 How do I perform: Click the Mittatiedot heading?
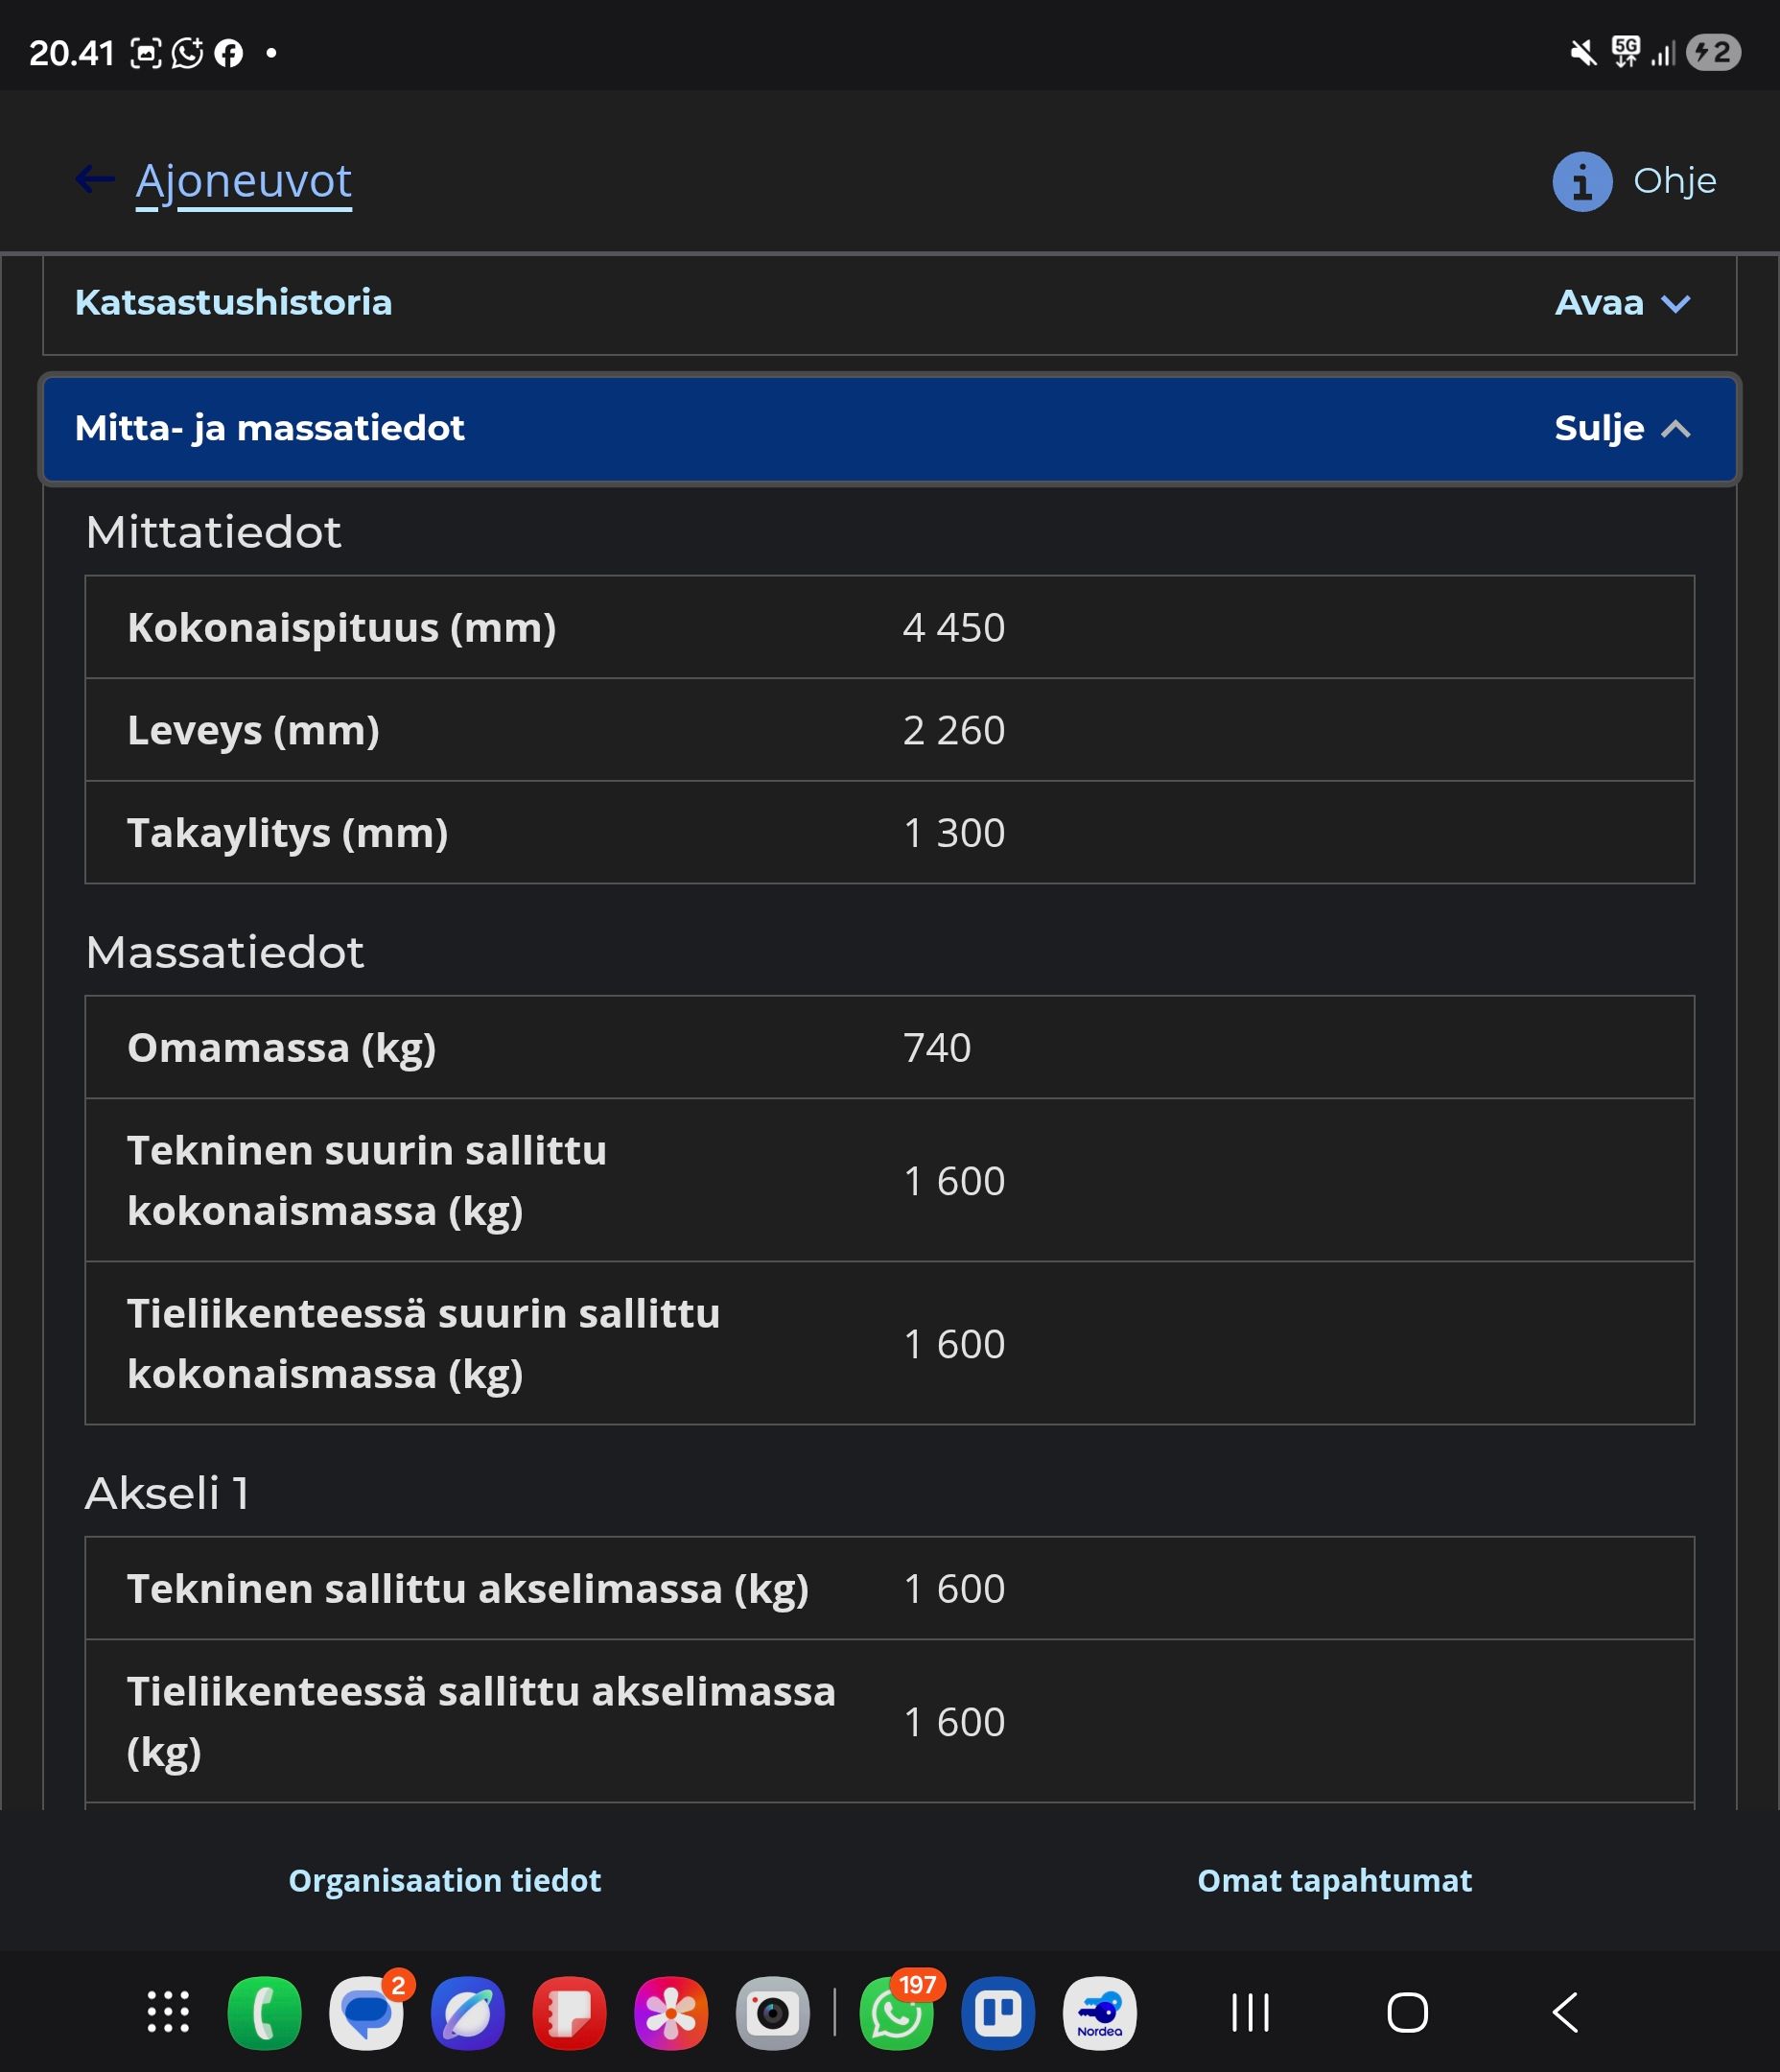(x=213, y=532)
